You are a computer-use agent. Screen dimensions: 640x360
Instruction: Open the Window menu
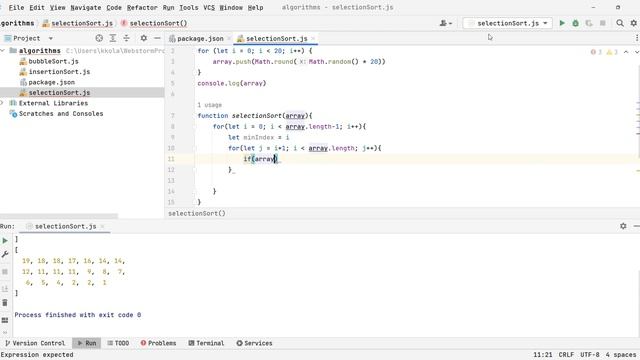[x=231, y=7]
